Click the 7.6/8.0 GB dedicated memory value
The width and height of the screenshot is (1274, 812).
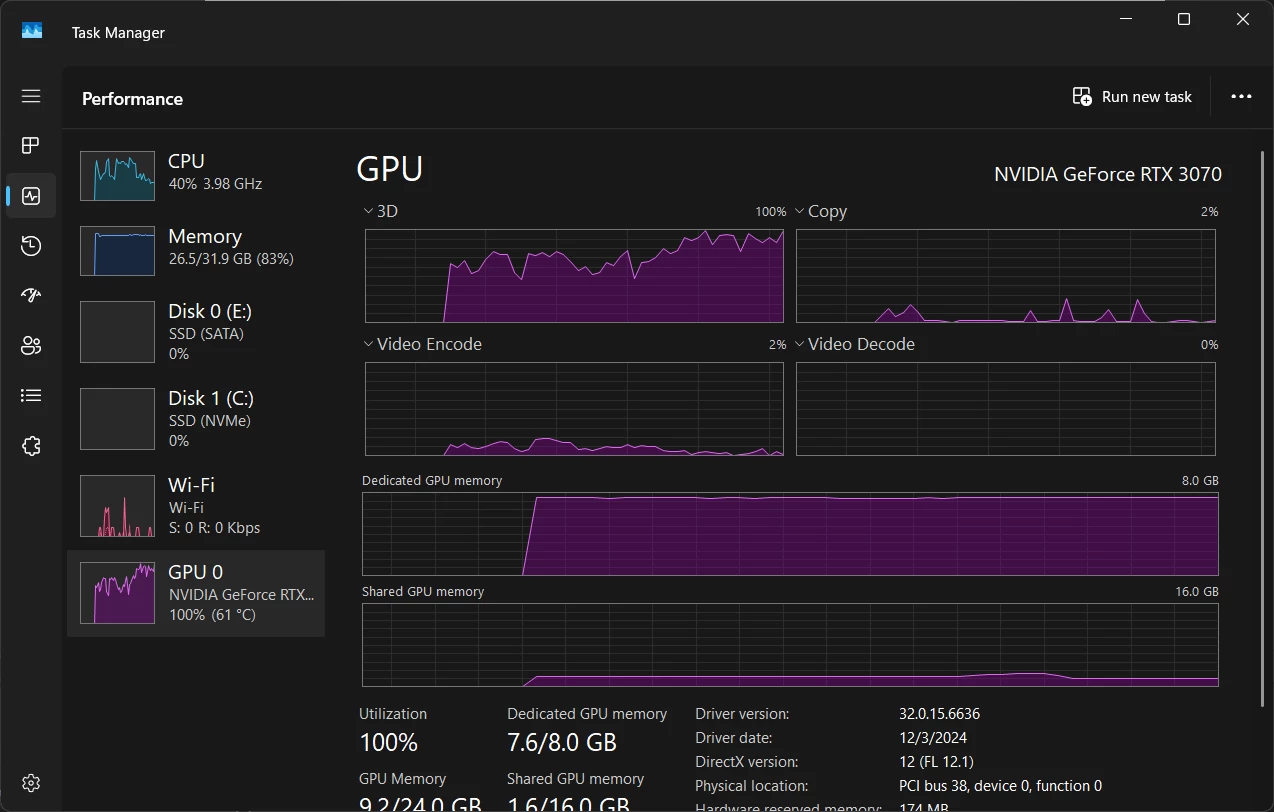562,743
